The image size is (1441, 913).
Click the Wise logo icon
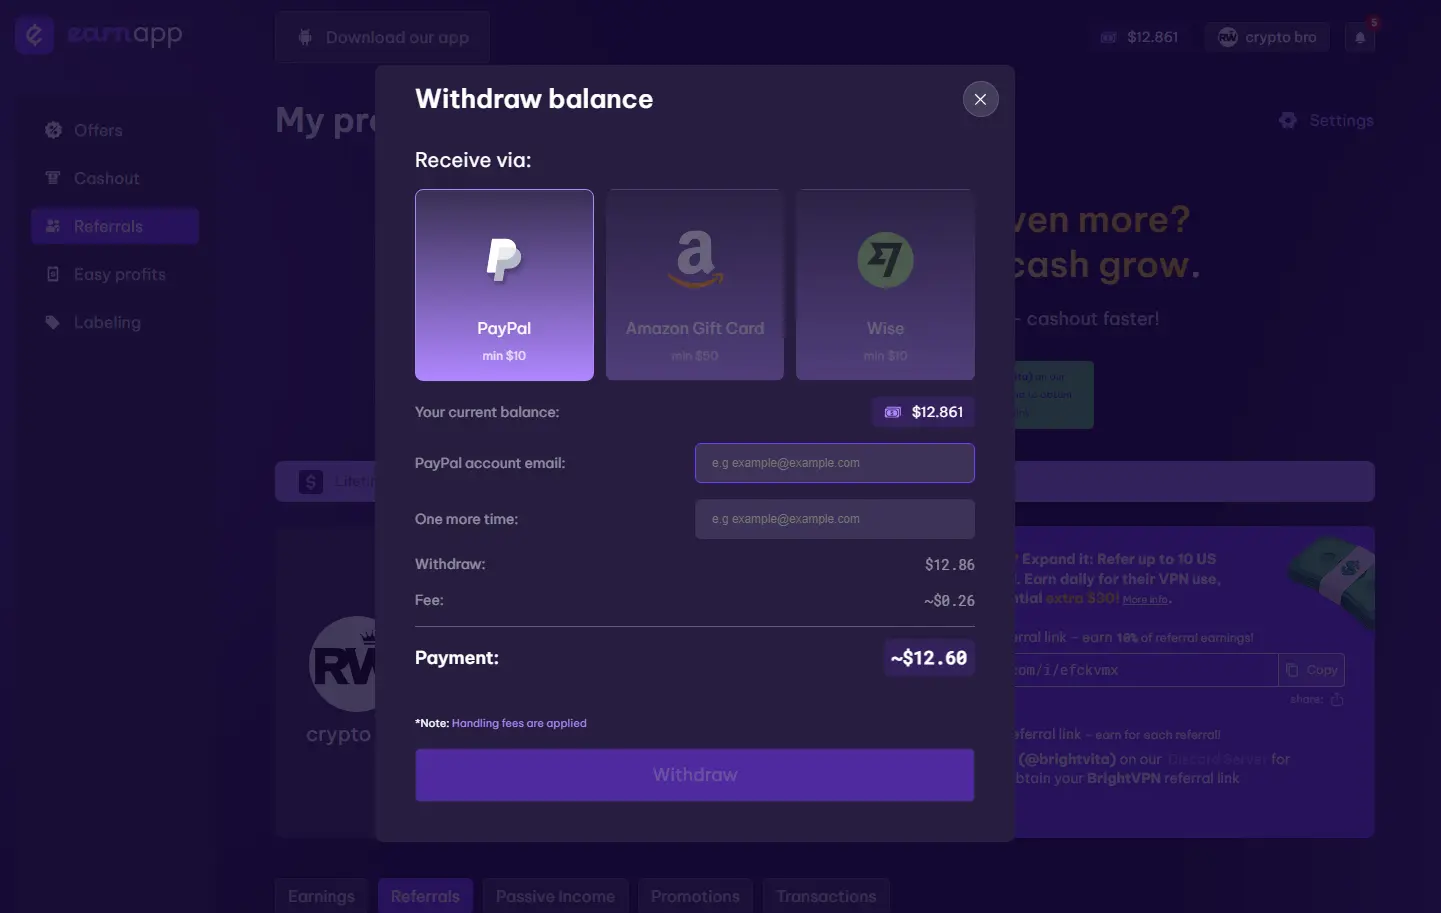tap(885, 260)
